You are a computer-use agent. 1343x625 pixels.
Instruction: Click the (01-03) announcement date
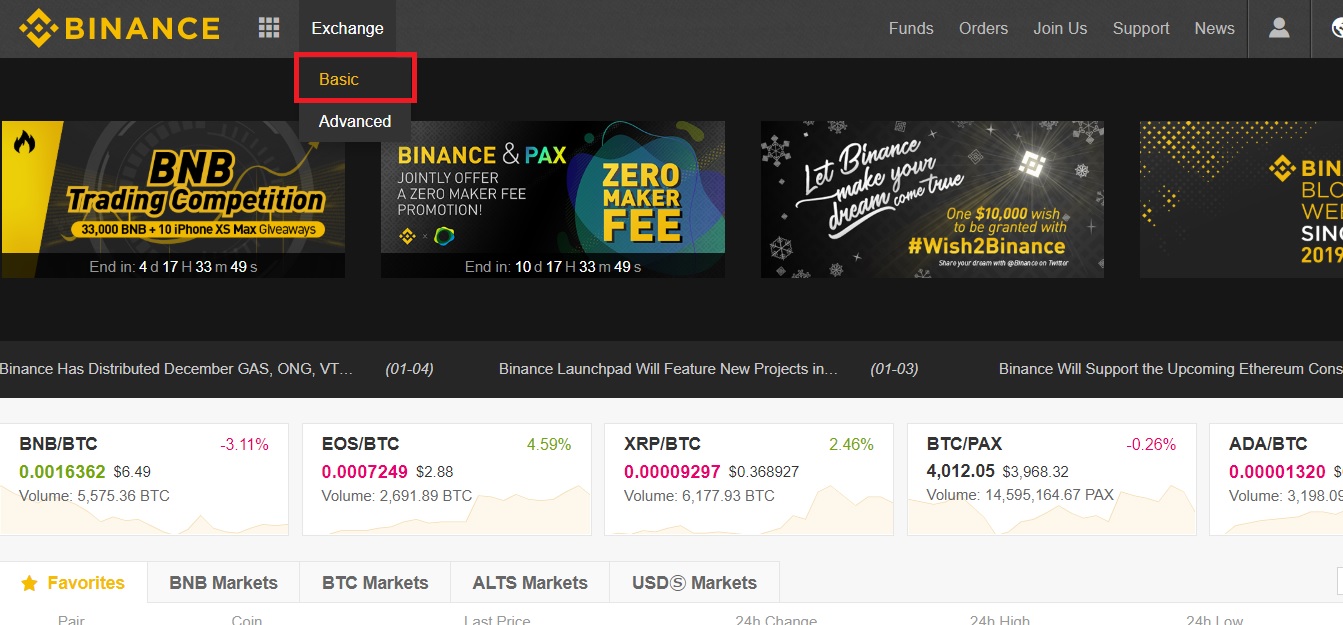click(x=894, y=369)
